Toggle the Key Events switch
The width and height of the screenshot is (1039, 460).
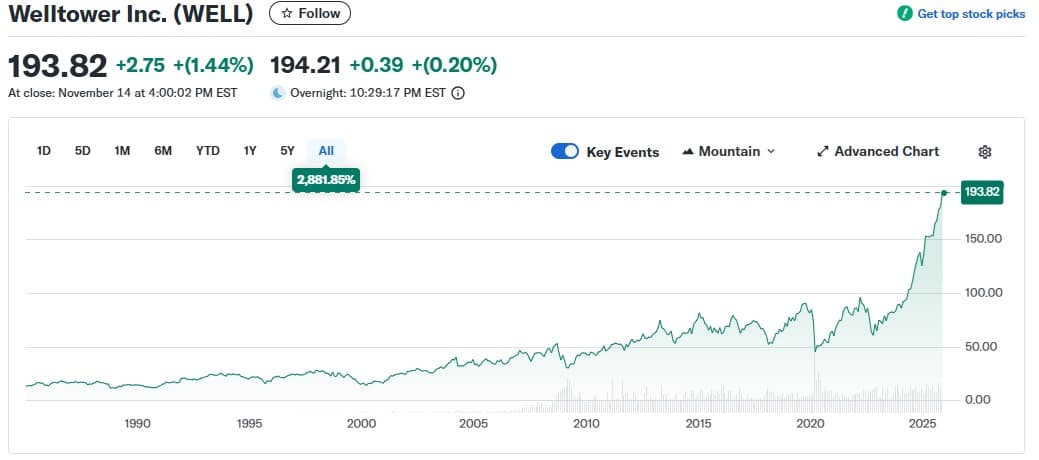point(565,152)
